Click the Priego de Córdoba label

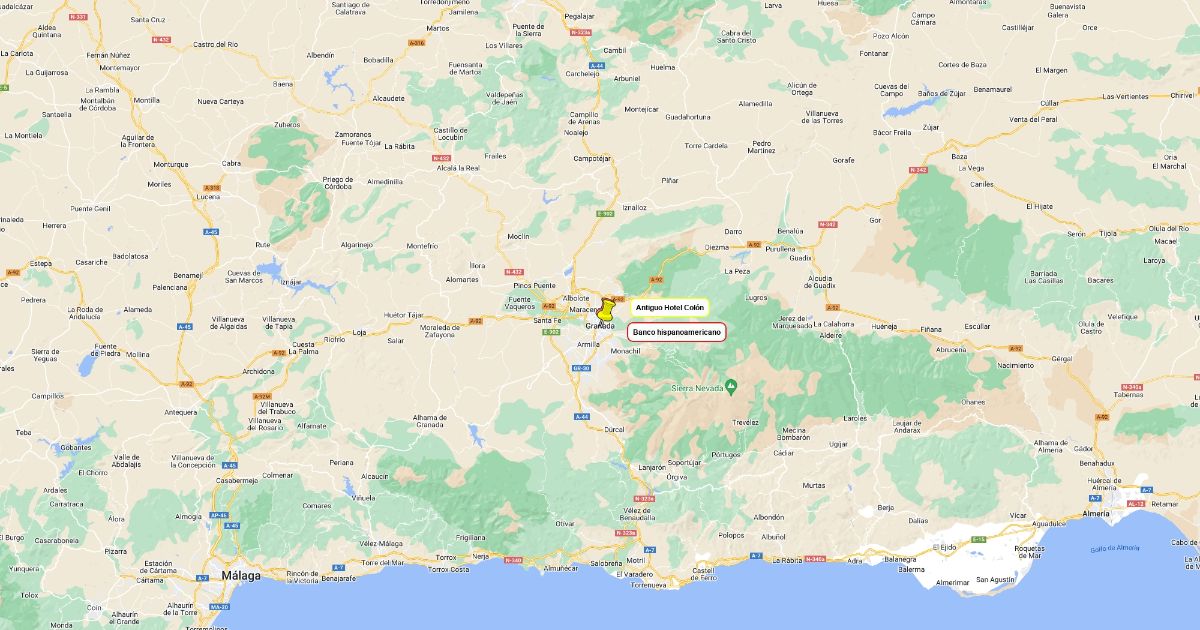[x=338, y=182]
